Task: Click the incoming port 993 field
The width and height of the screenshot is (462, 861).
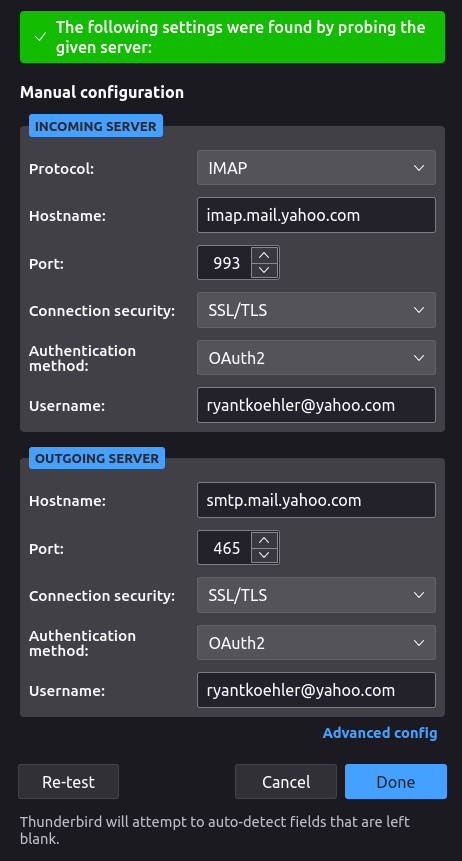Action: (226, 262)
